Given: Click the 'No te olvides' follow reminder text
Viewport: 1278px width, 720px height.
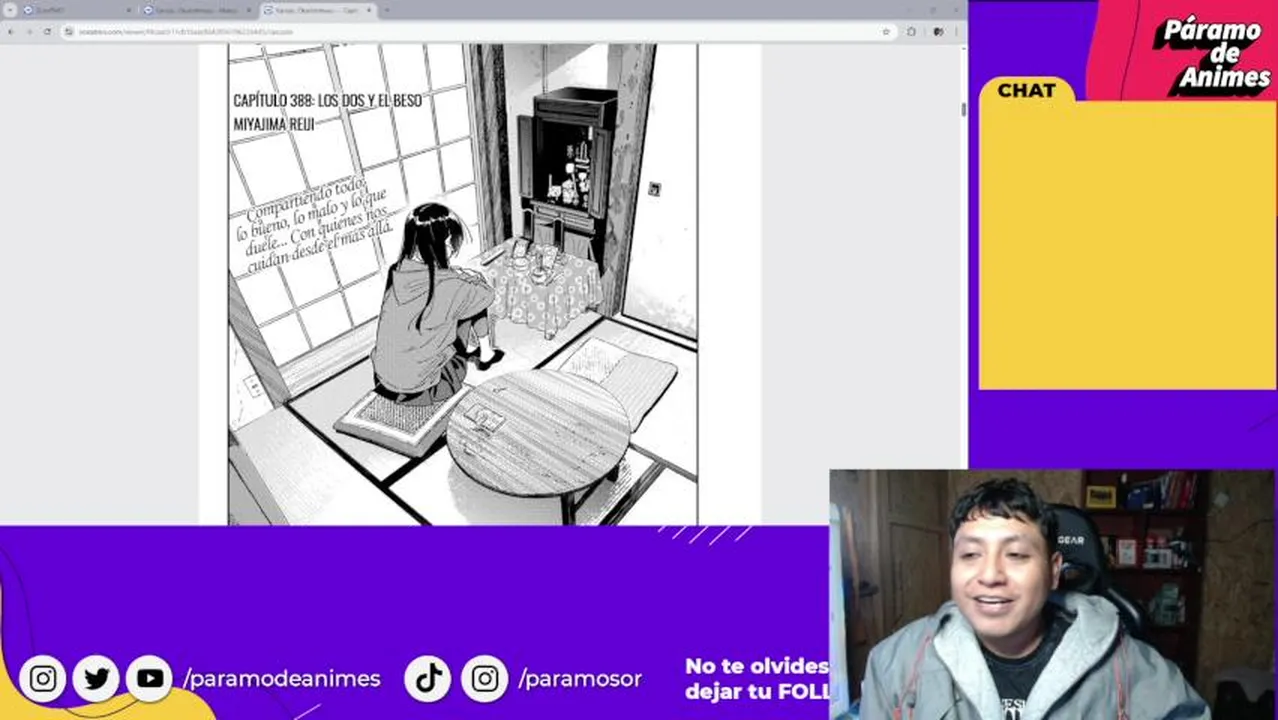Looking at the screenshot, I should [757, 666].
